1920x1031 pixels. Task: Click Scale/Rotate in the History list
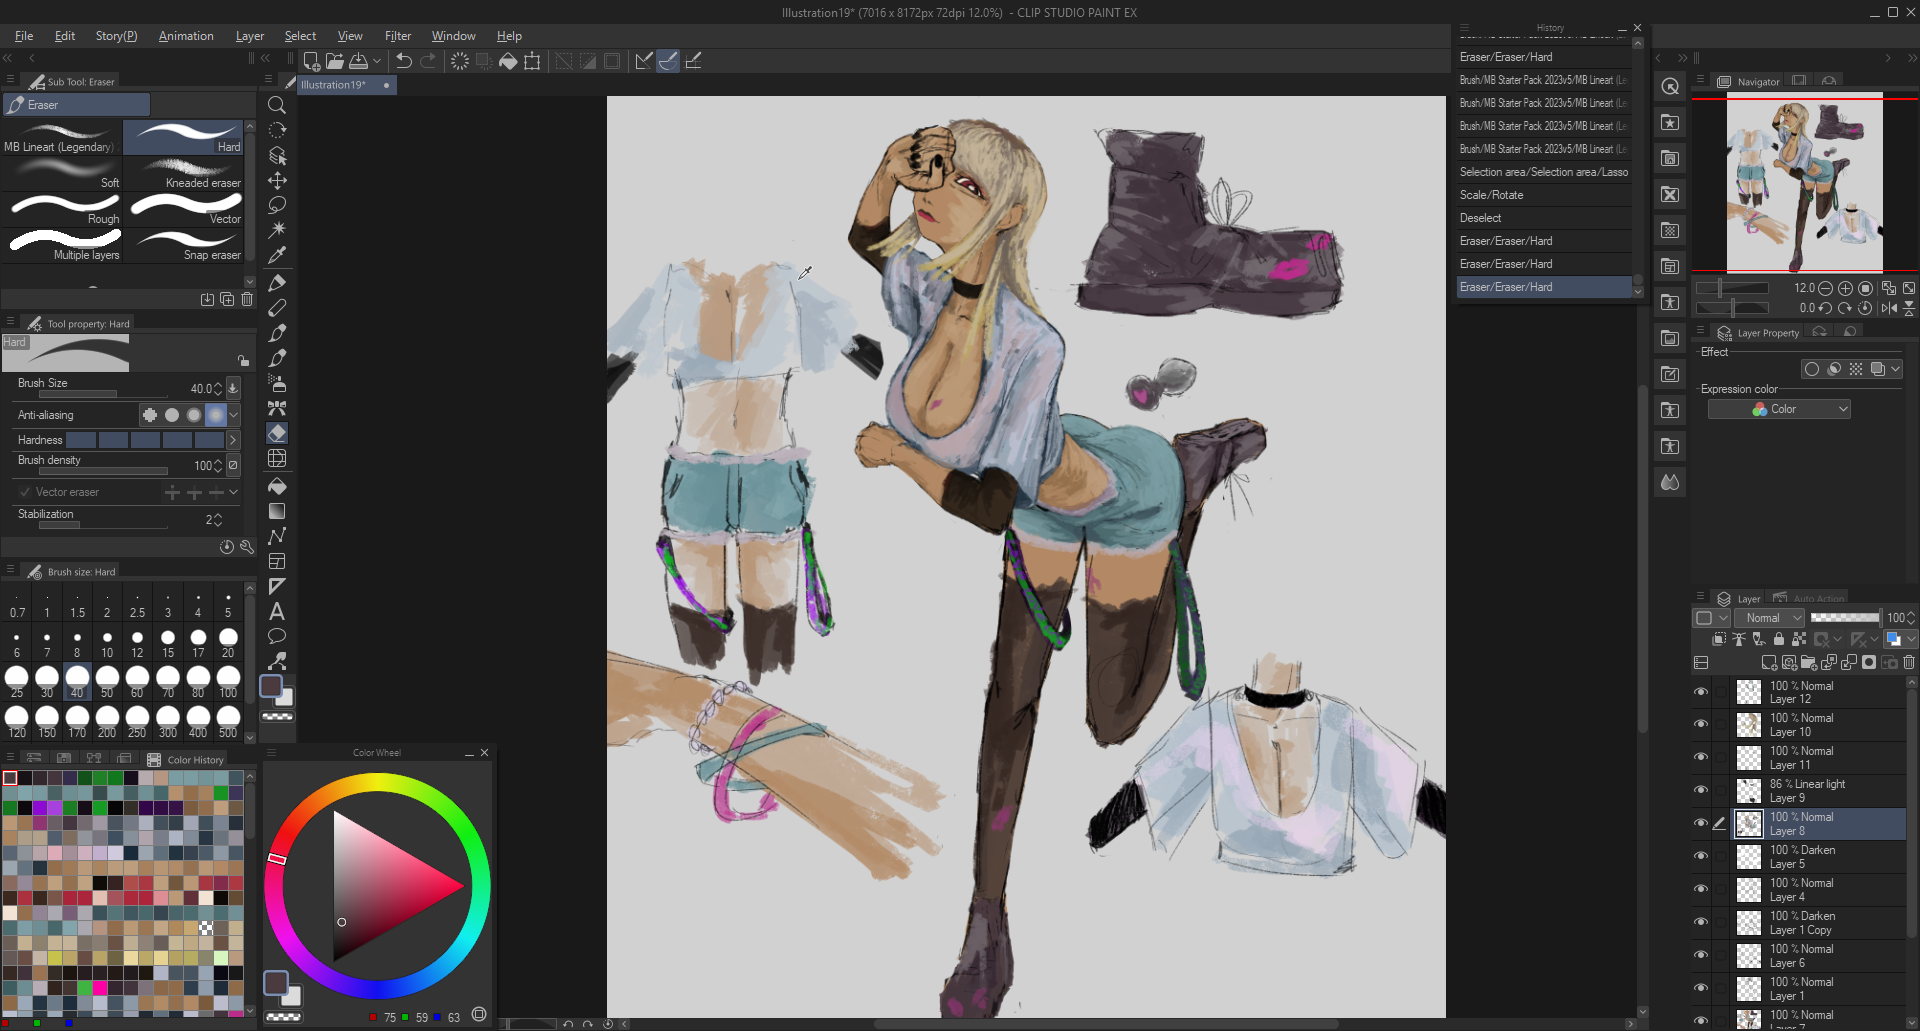pyautogui.click(x=1491, y=195)
